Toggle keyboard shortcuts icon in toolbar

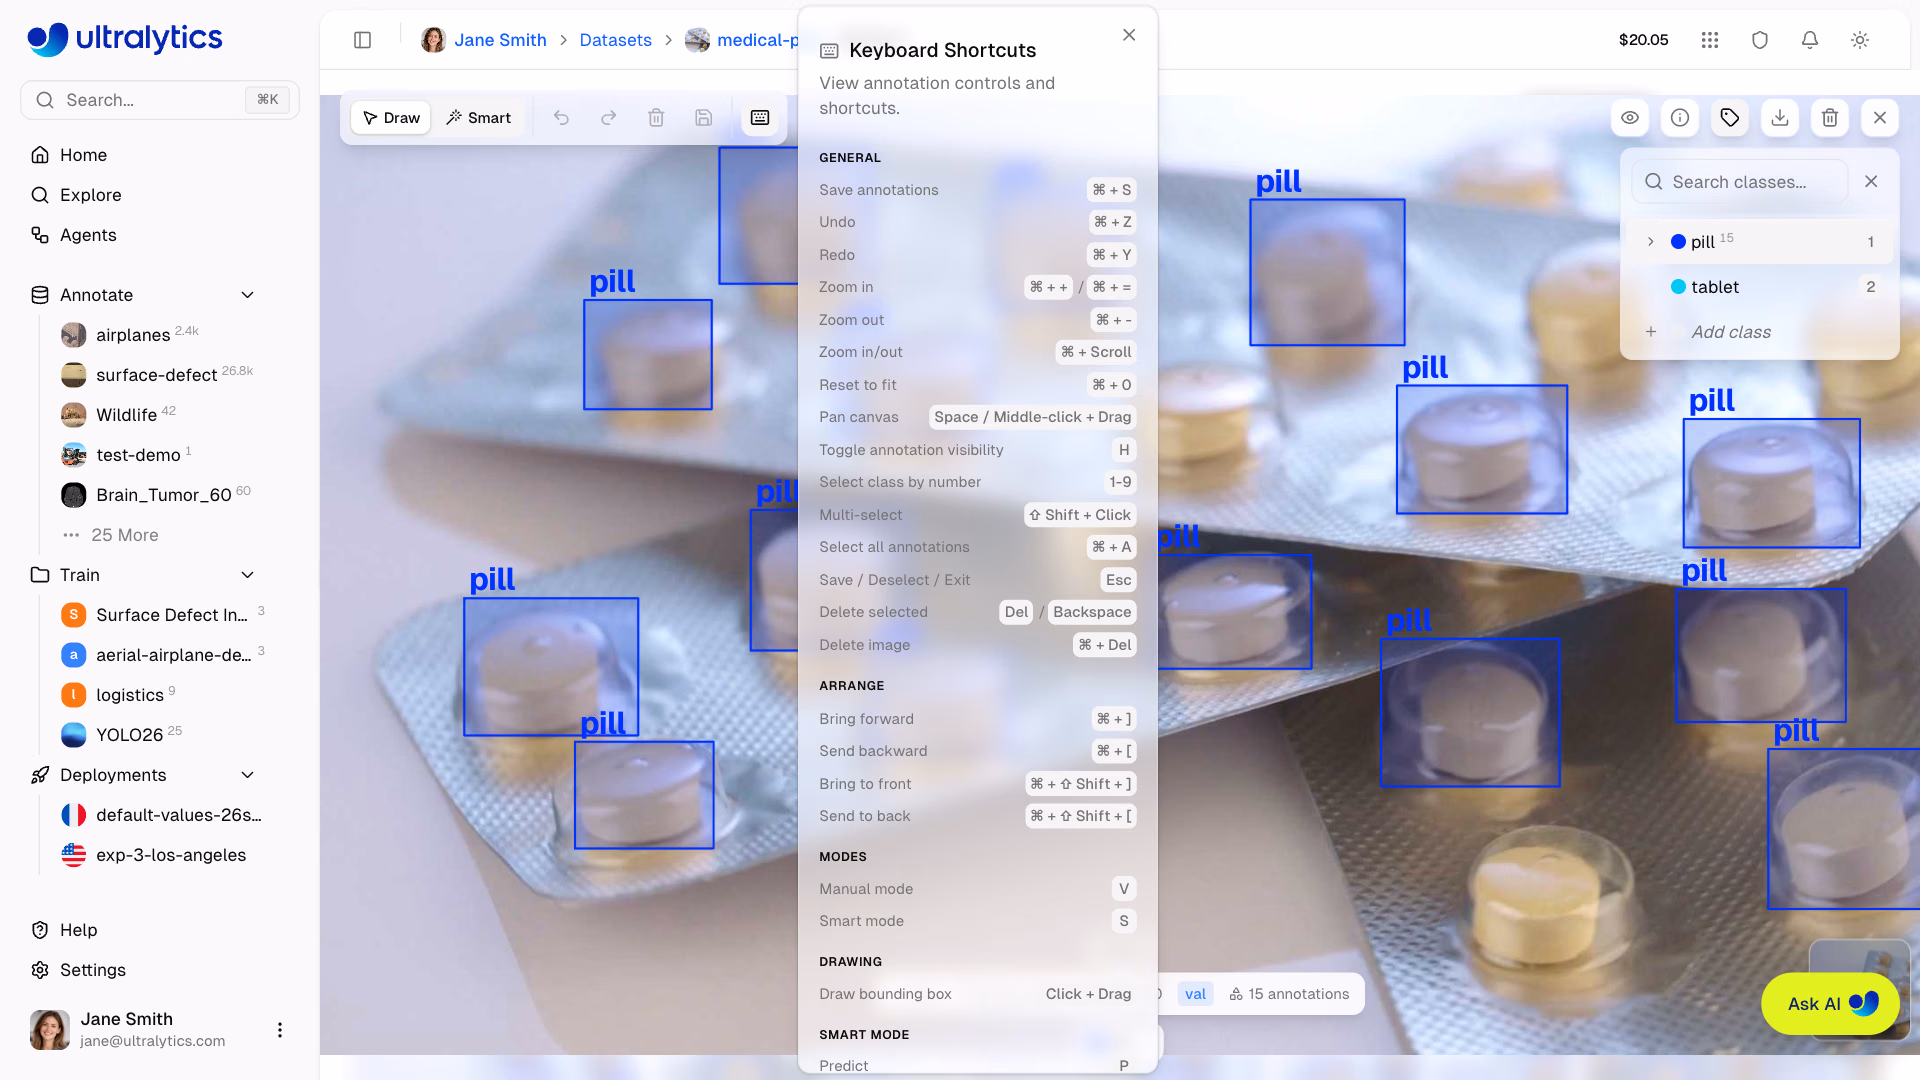click(x=760, y=118)
